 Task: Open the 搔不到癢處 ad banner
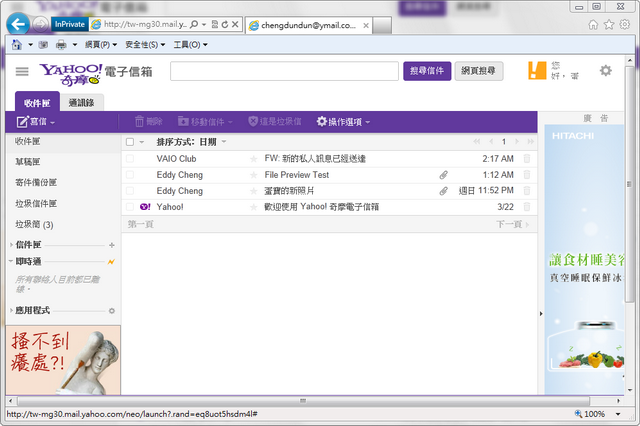[x=63, y=360]
